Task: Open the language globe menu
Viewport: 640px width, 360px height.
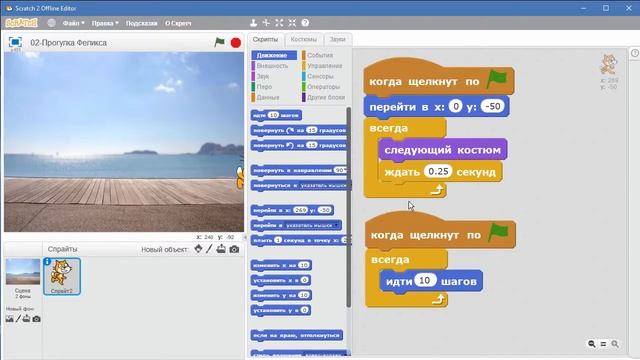Action: click(51, 23)
